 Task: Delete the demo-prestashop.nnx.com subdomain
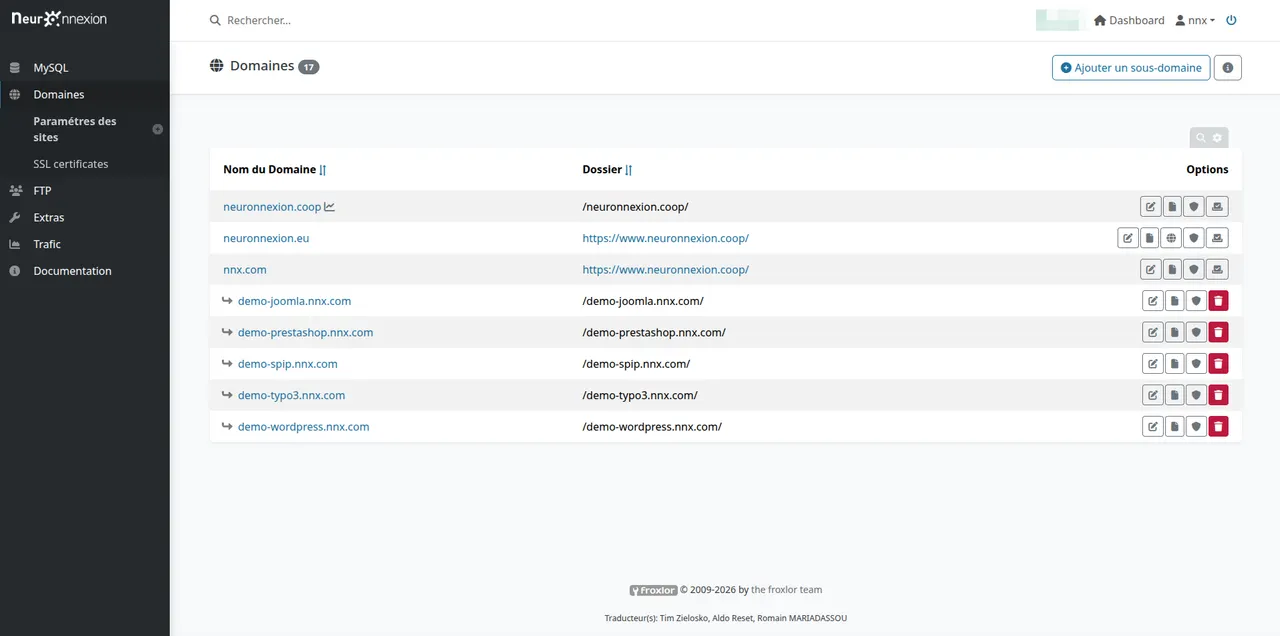pos(1218,332)
